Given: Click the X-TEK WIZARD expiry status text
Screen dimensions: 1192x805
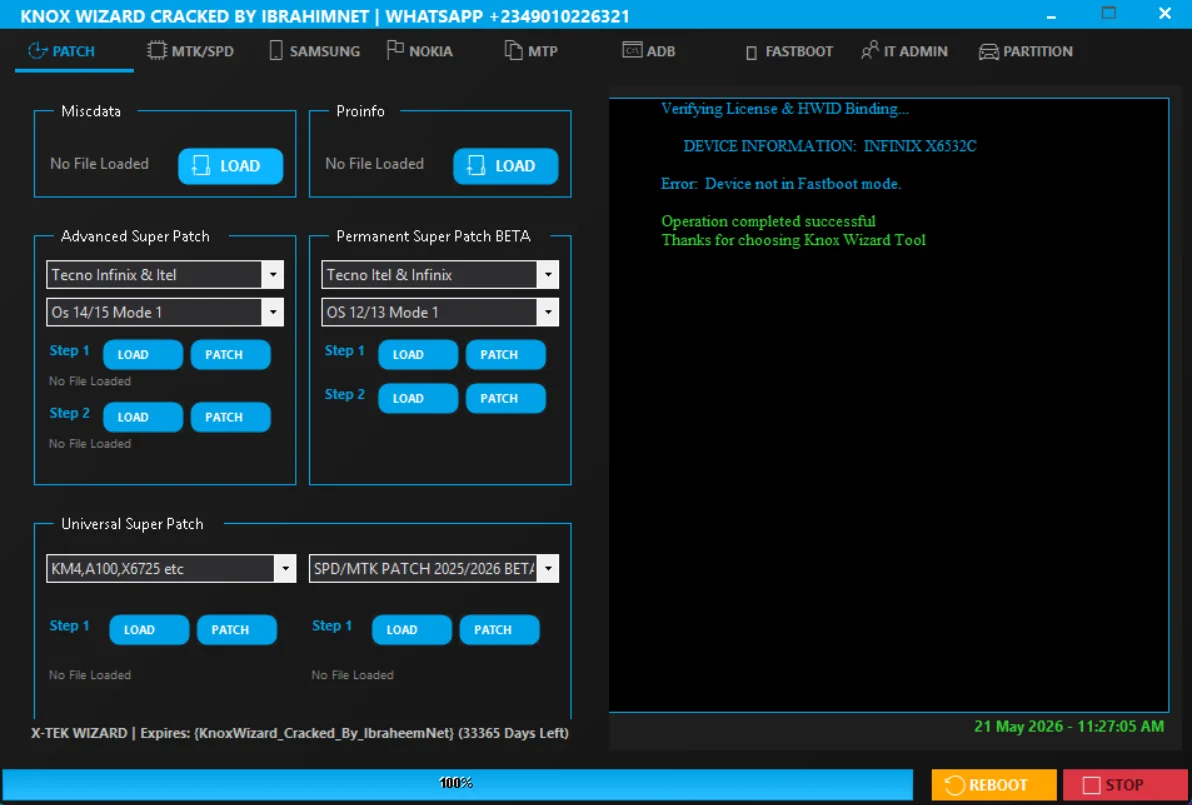Looking at the screenshot, I should [x=300, y=733].
